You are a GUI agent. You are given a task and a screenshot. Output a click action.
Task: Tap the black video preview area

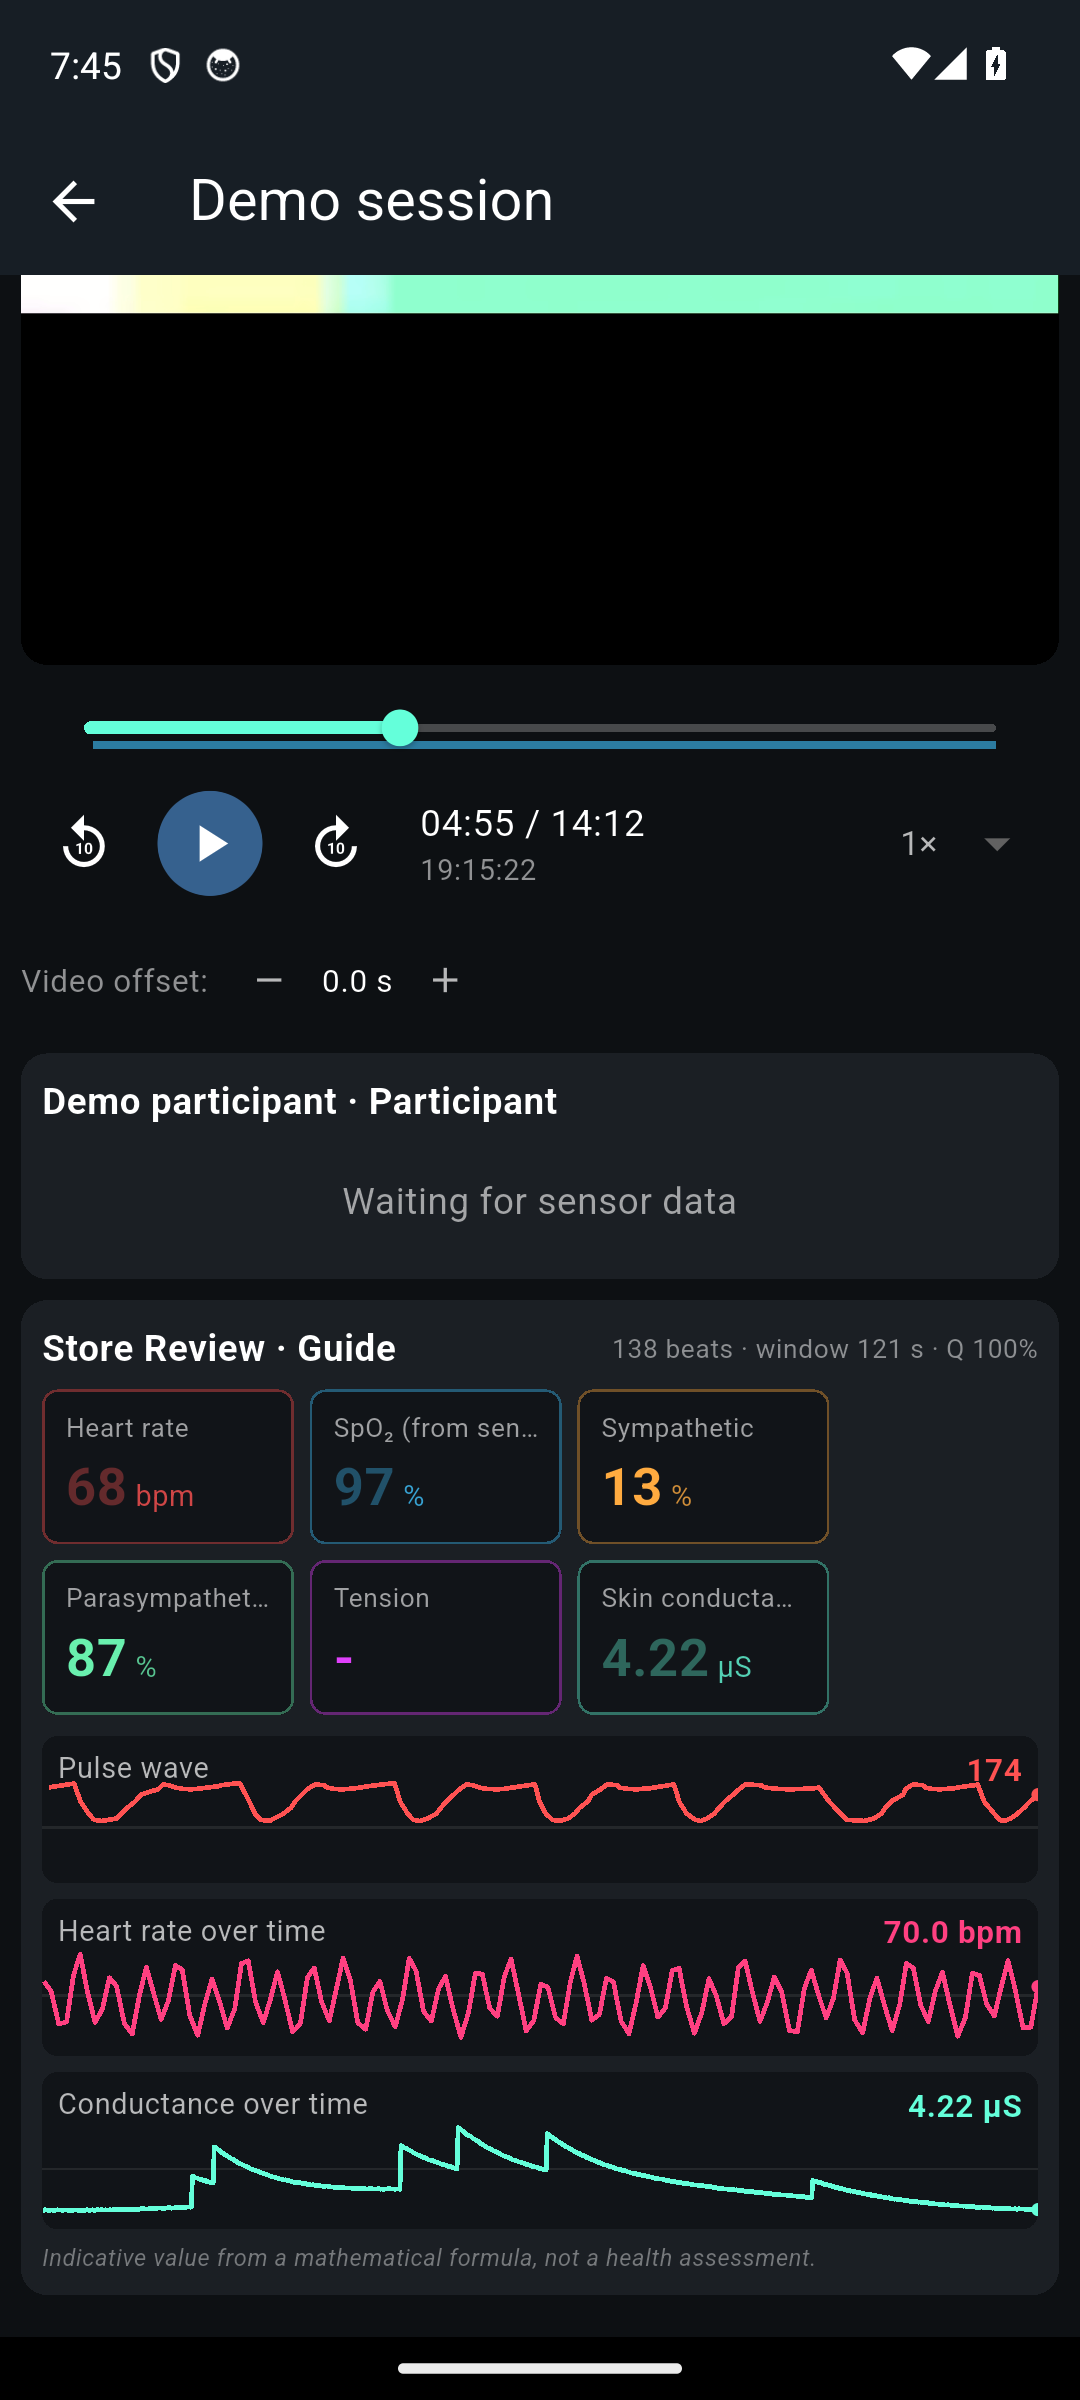click(540, 488)
